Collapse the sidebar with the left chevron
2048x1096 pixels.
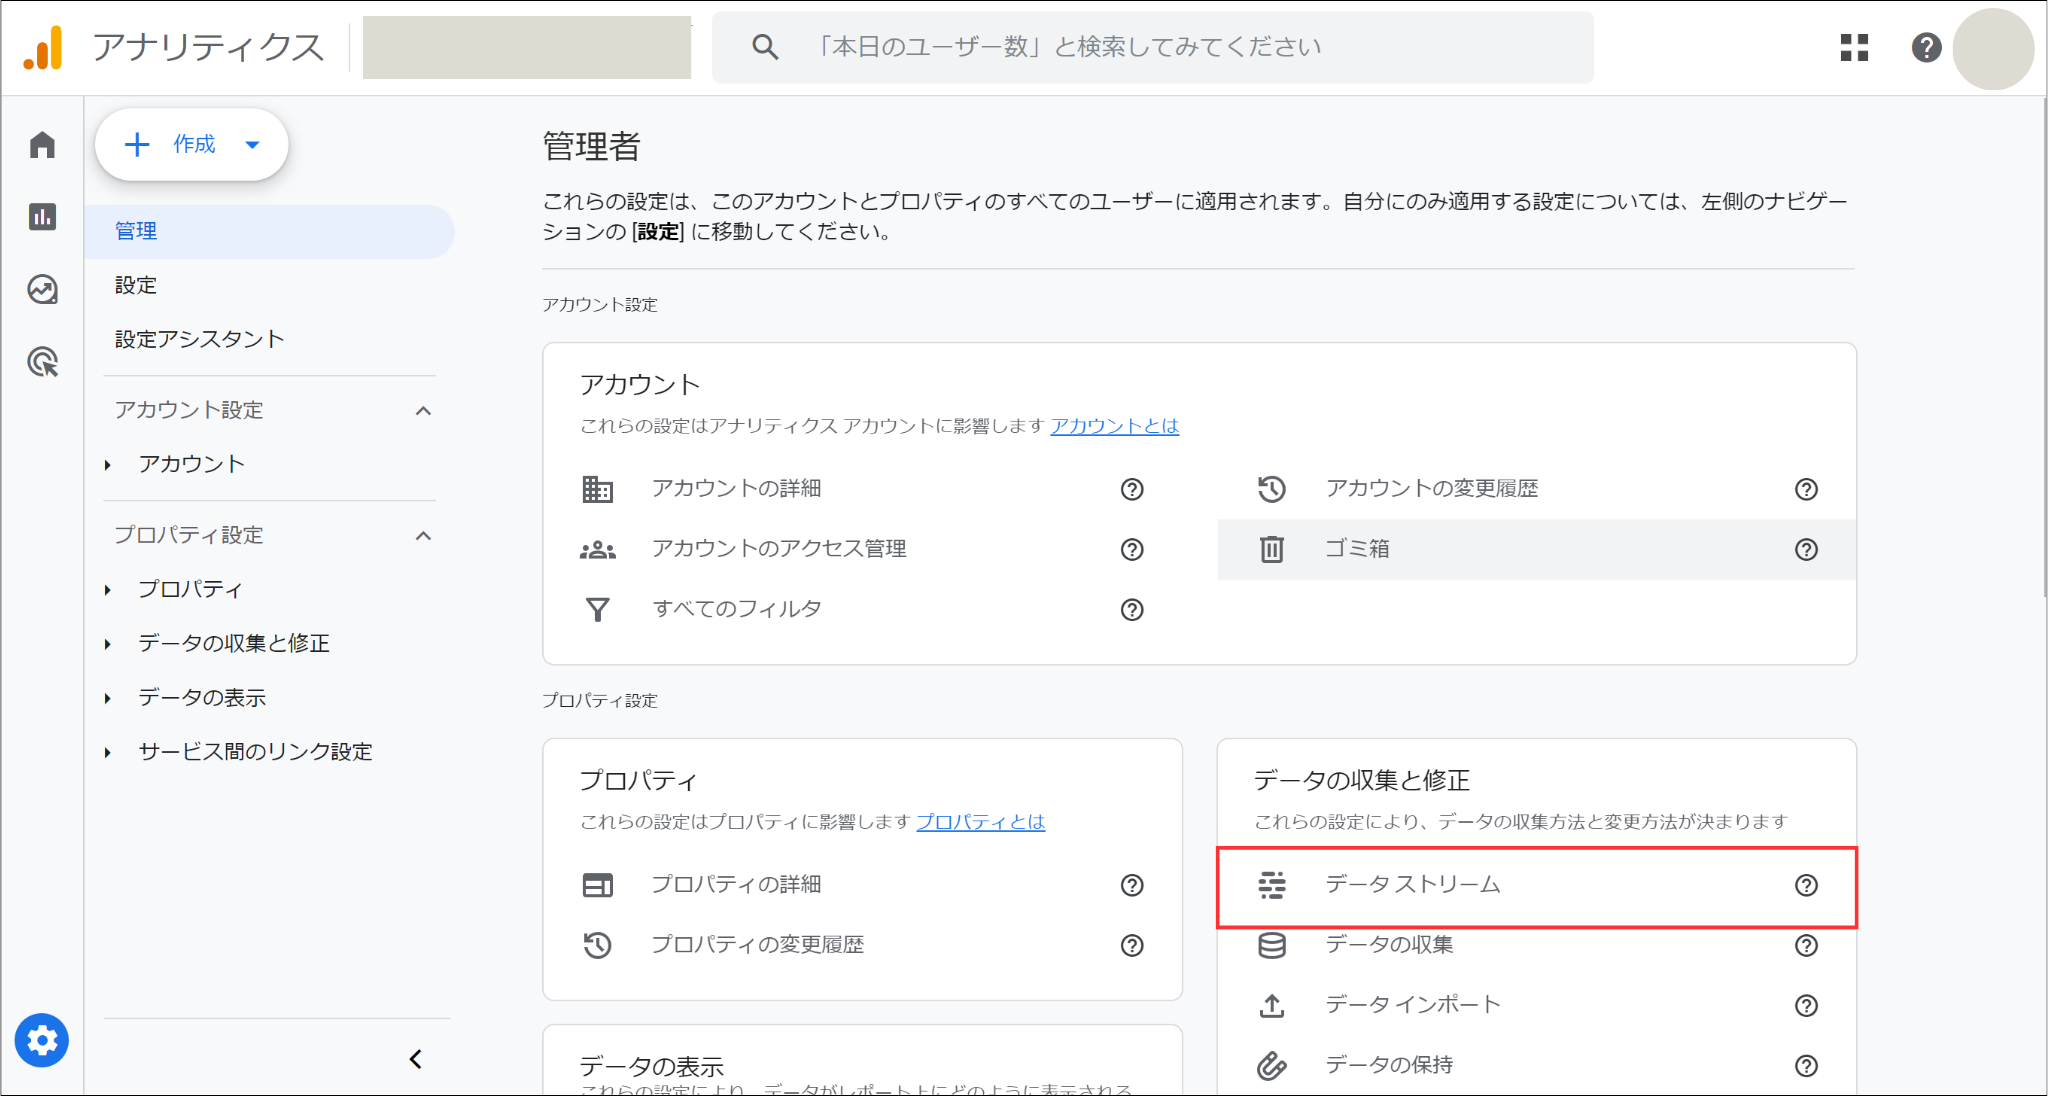pyautogui.click(x=416, y=1059)
